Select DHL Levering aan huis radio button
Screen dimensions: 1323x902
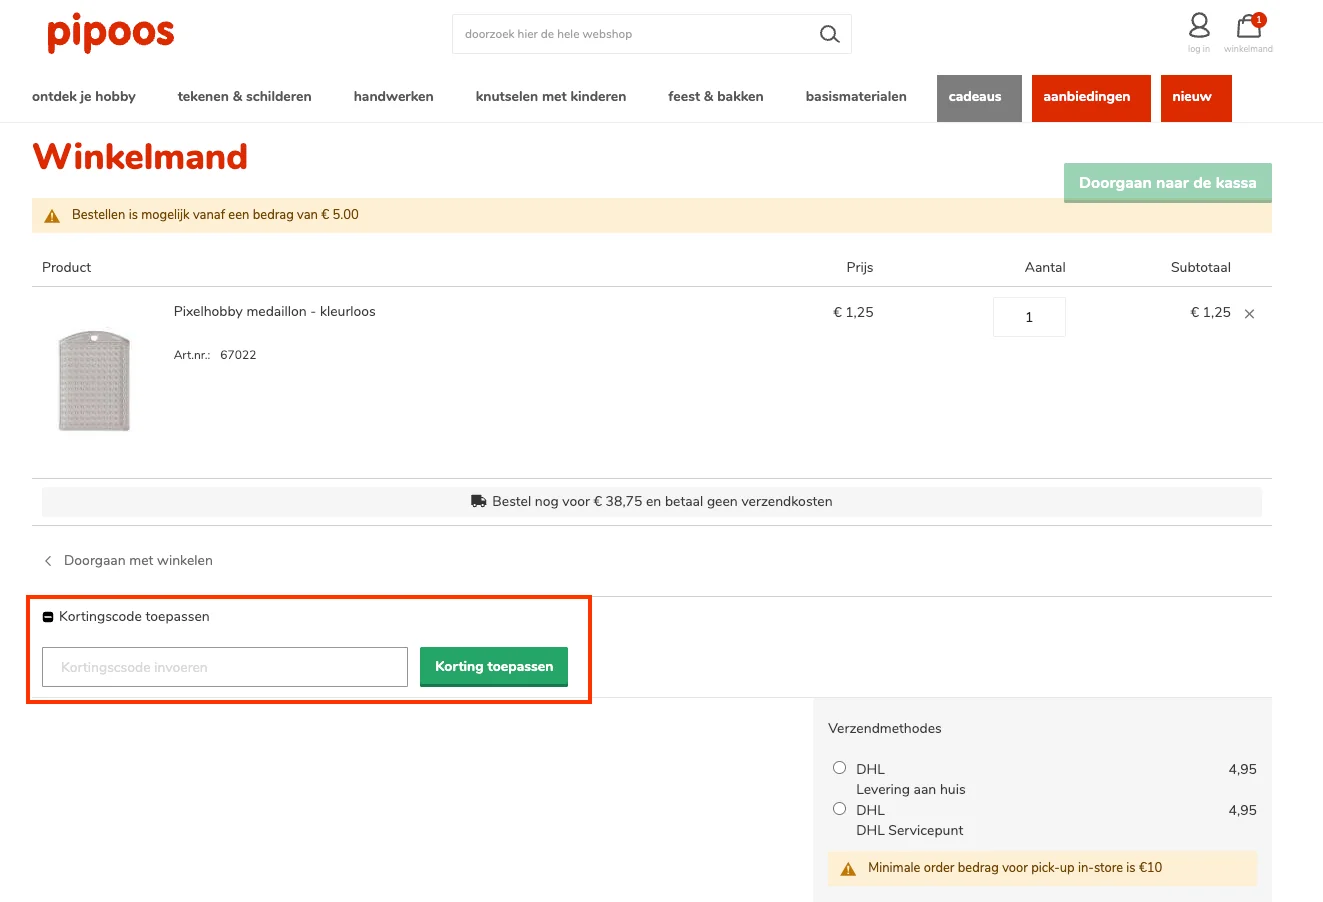click(x=839, y=768)
